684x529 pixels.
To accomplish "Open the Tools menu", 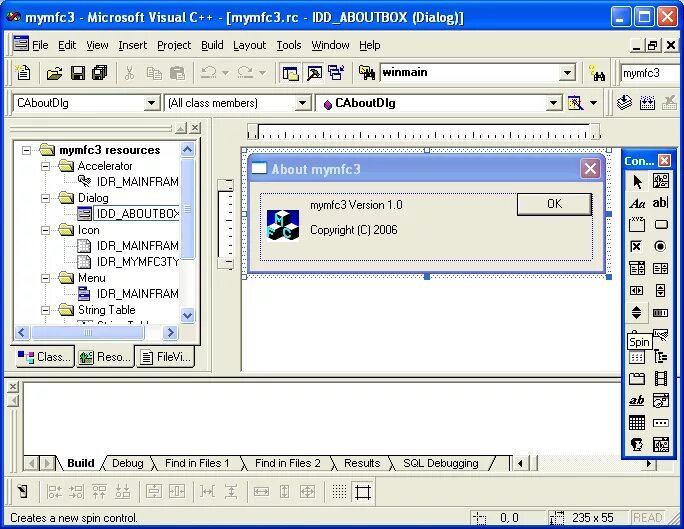I will [x=289, y=45].
